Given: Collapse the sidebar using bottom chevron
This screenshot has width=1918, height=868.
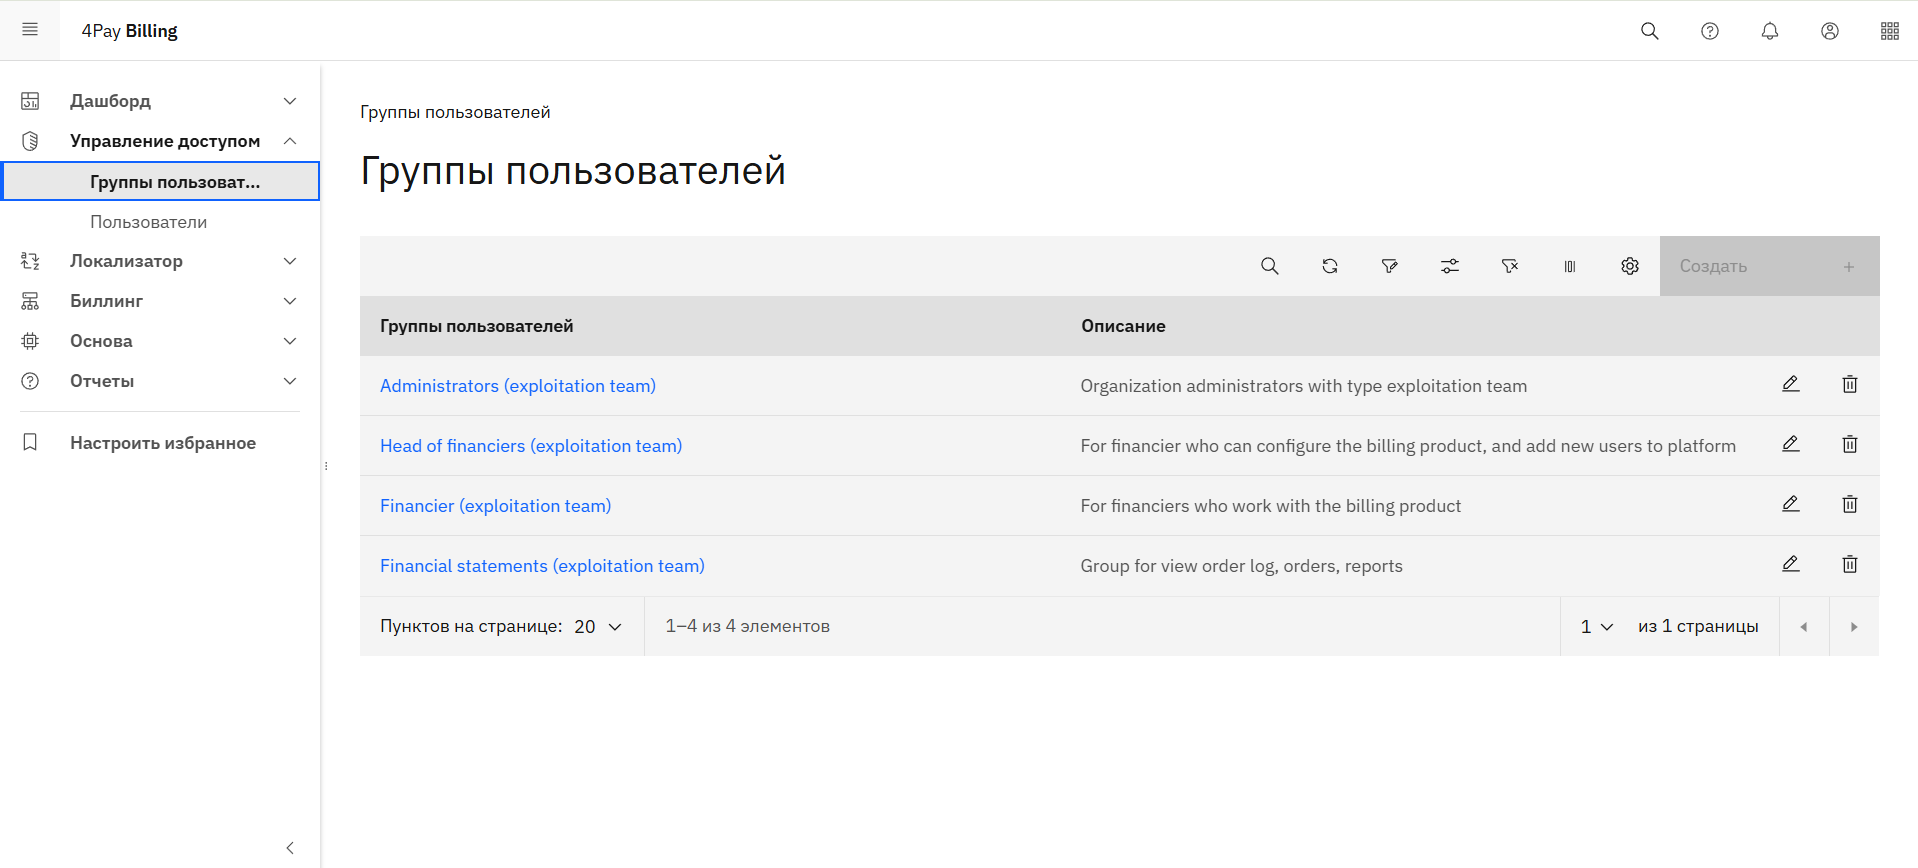Looking at the screenshot, I should [x=290, y=848].
